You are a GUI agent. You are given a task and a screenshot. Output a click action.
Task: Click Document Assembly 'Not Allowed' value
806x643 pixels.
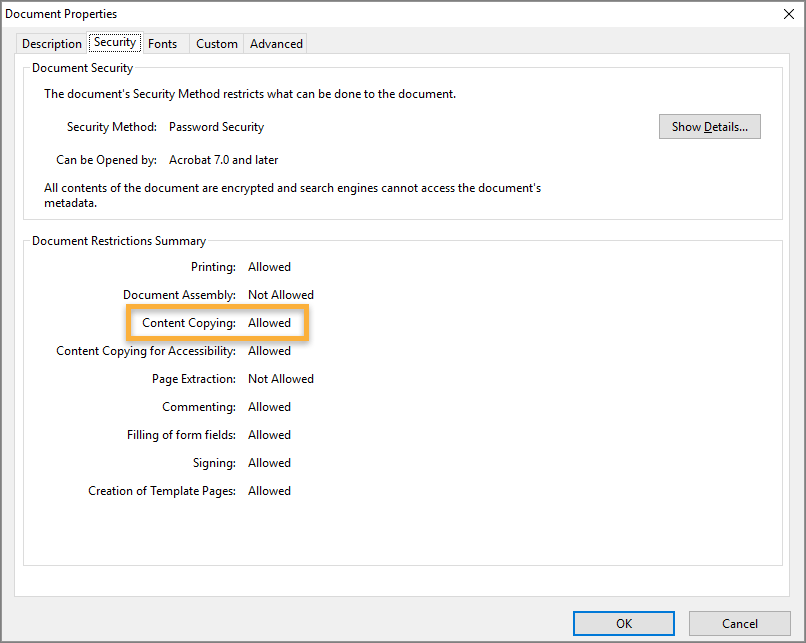pyautogui.click(x=281, y=295)
